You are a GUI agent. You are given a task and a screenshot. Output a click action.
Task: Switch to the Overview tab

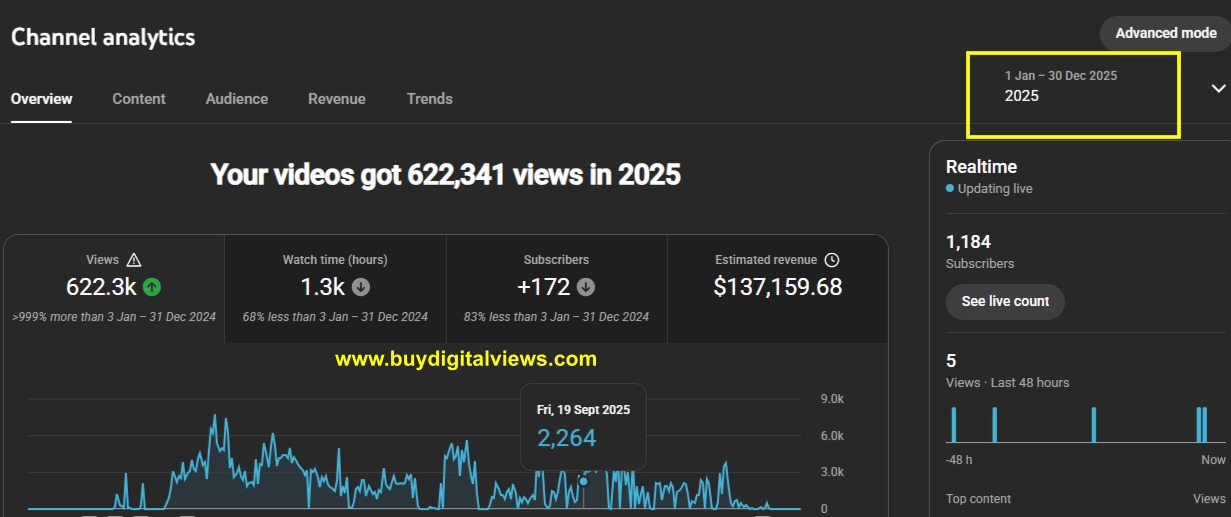coord(41,99)
